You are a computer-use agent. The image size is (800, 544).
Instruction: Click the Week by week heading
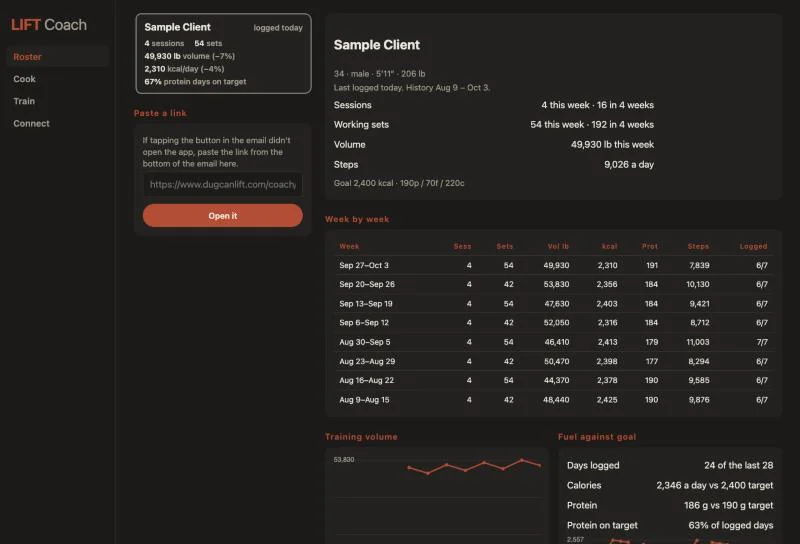(357, 219)
